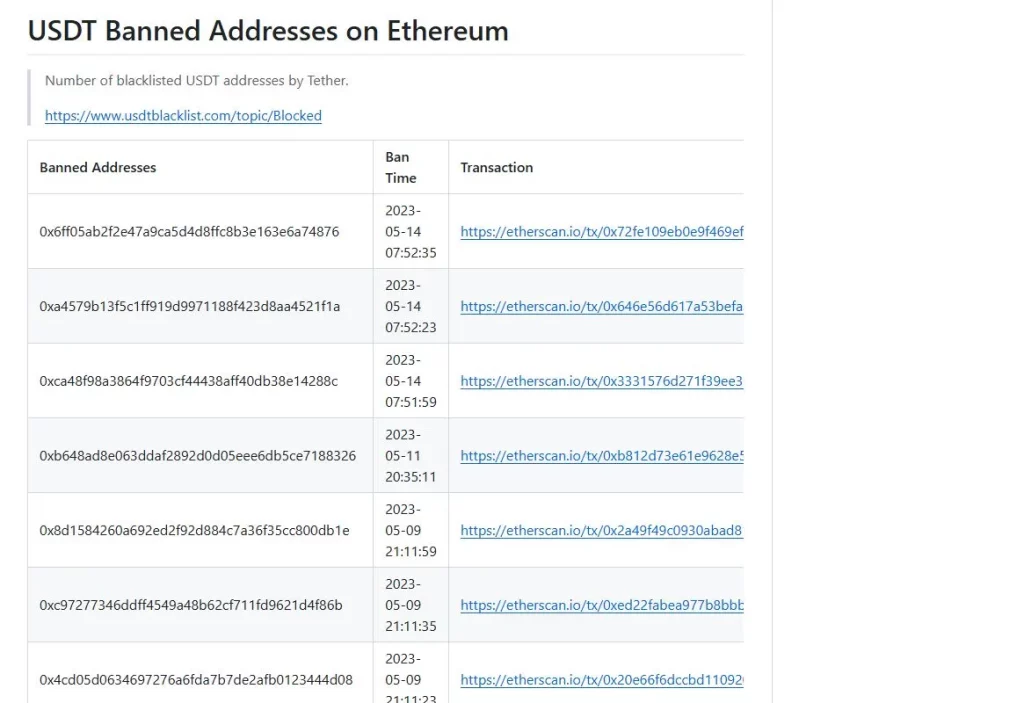Click address 0xca48f98a3864f9703cf44438aff40db38e14288c

click(189, 381)
